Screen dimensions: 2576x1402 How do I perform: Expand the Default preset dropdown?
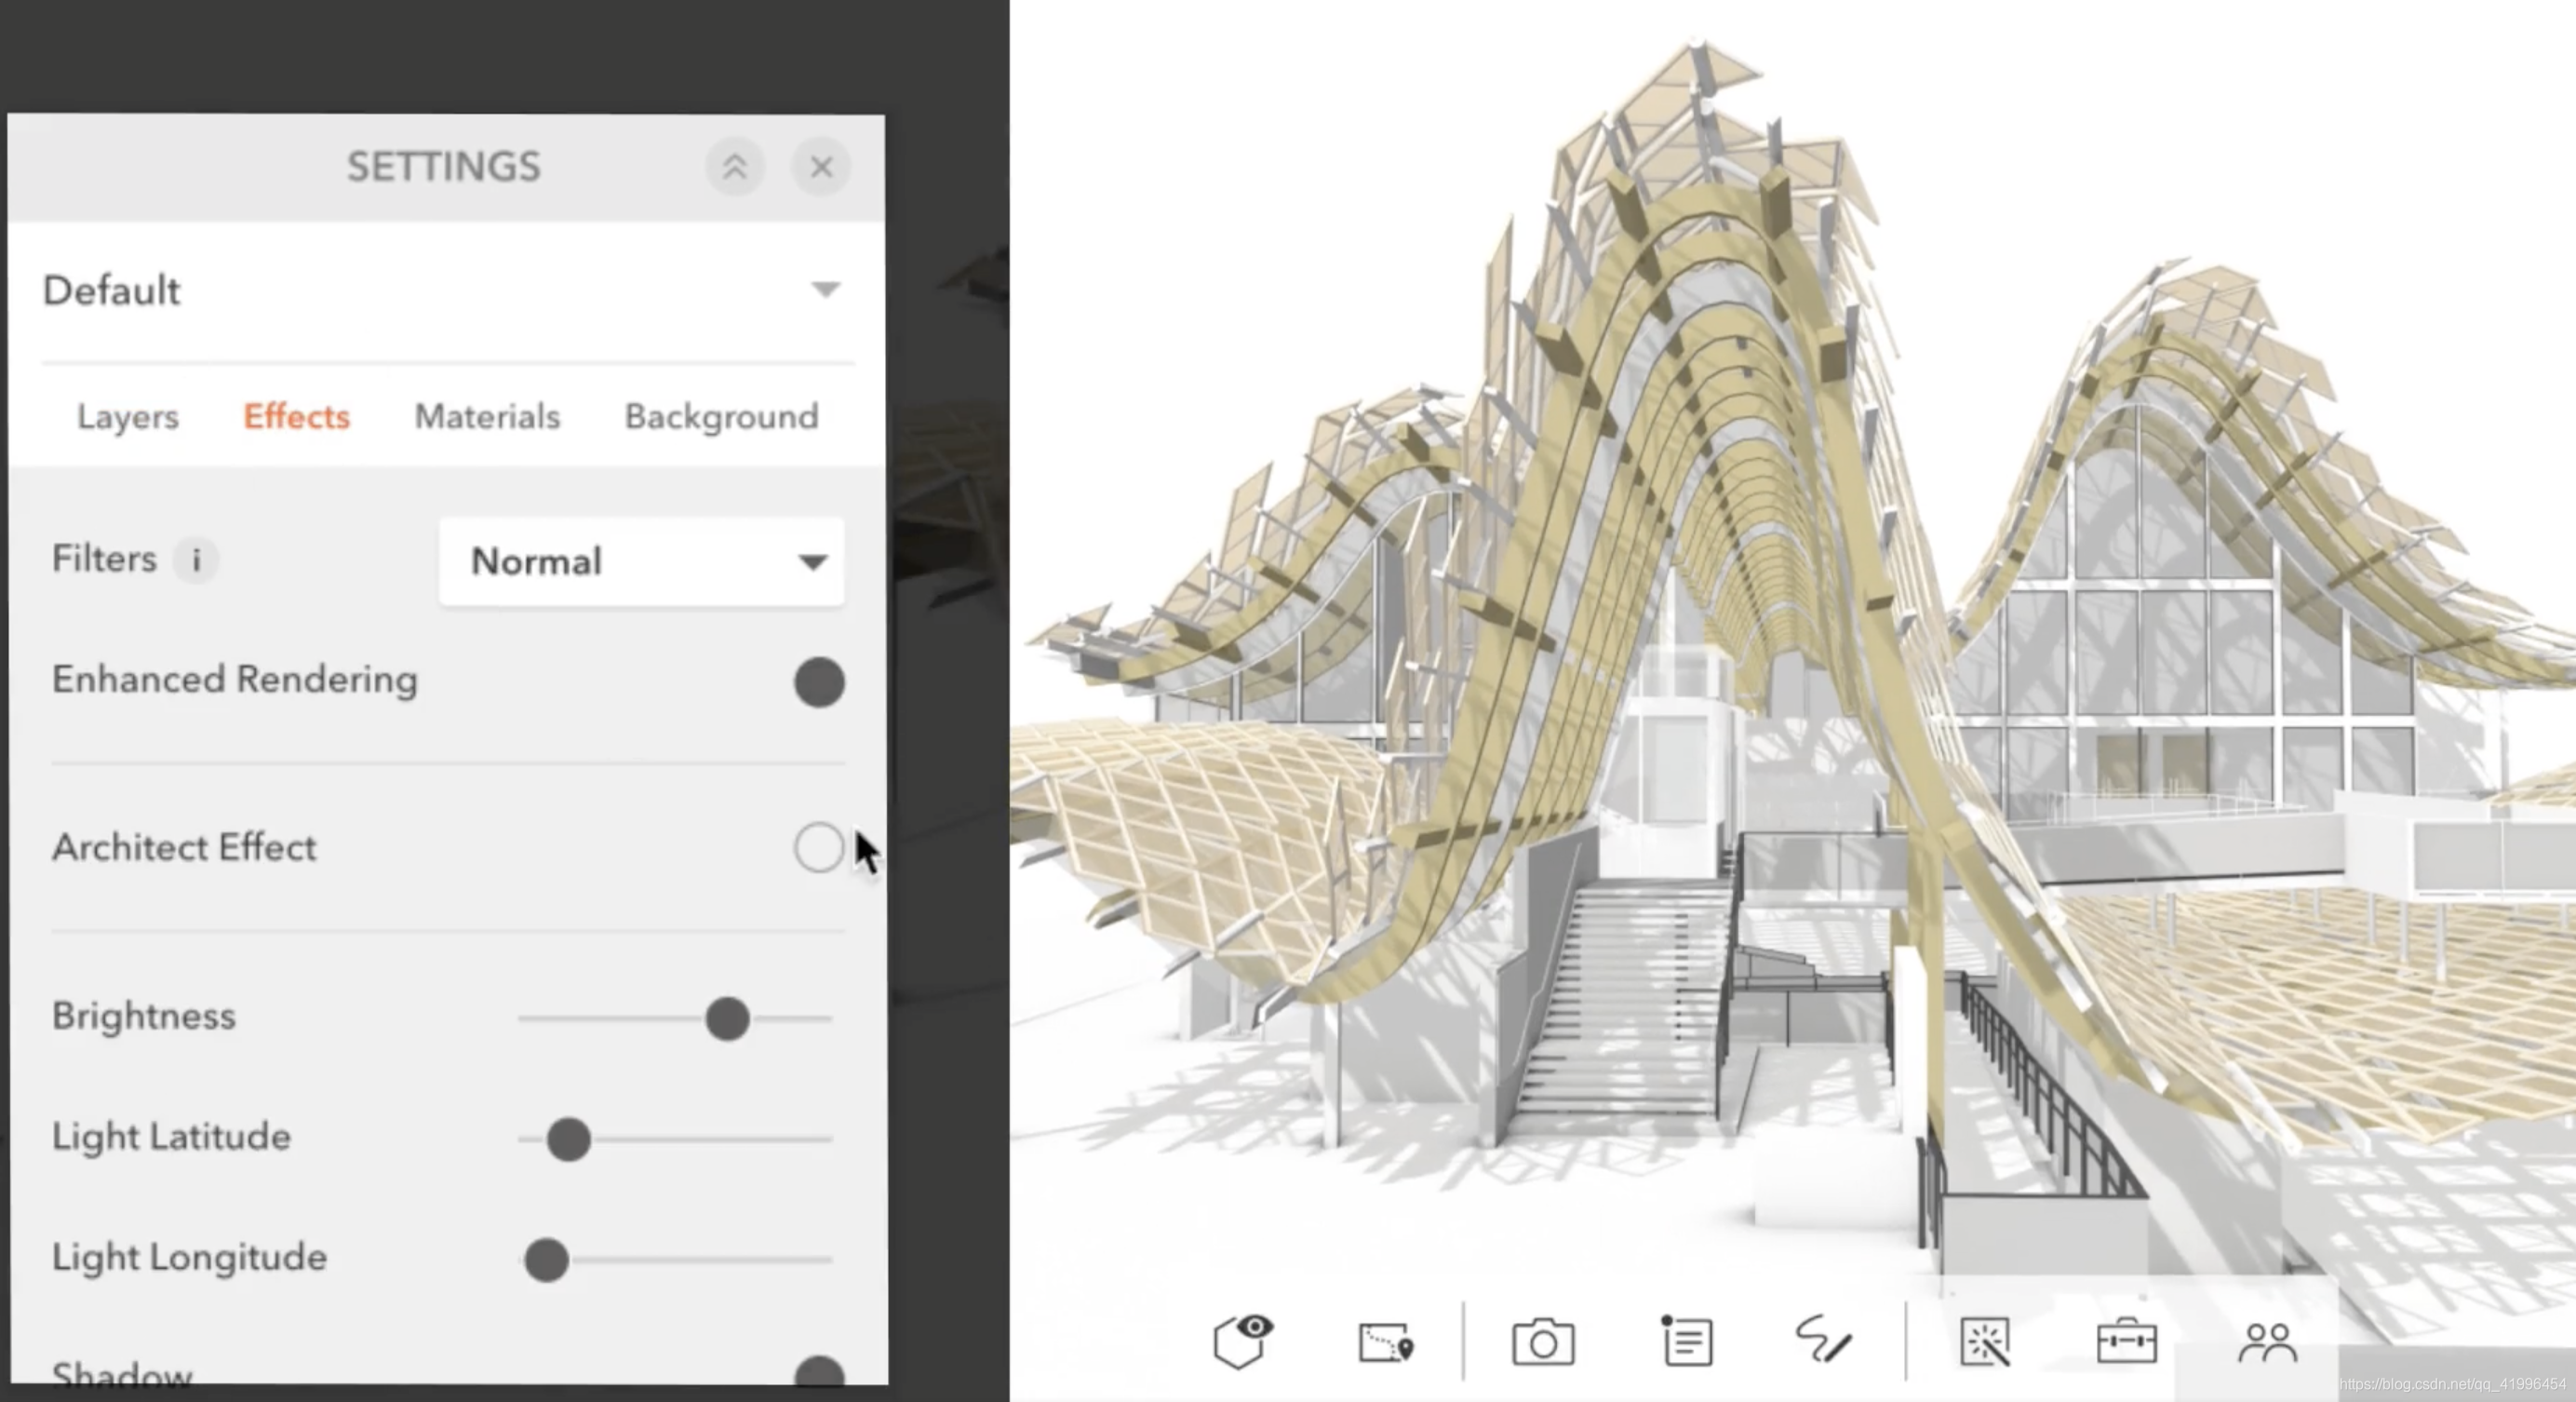825,290
